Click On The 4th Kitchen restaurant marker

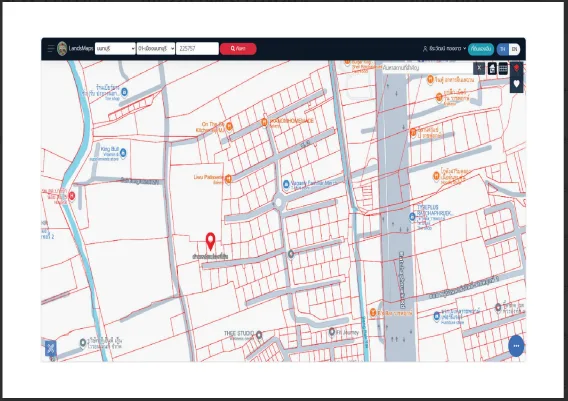coord(229,126)
